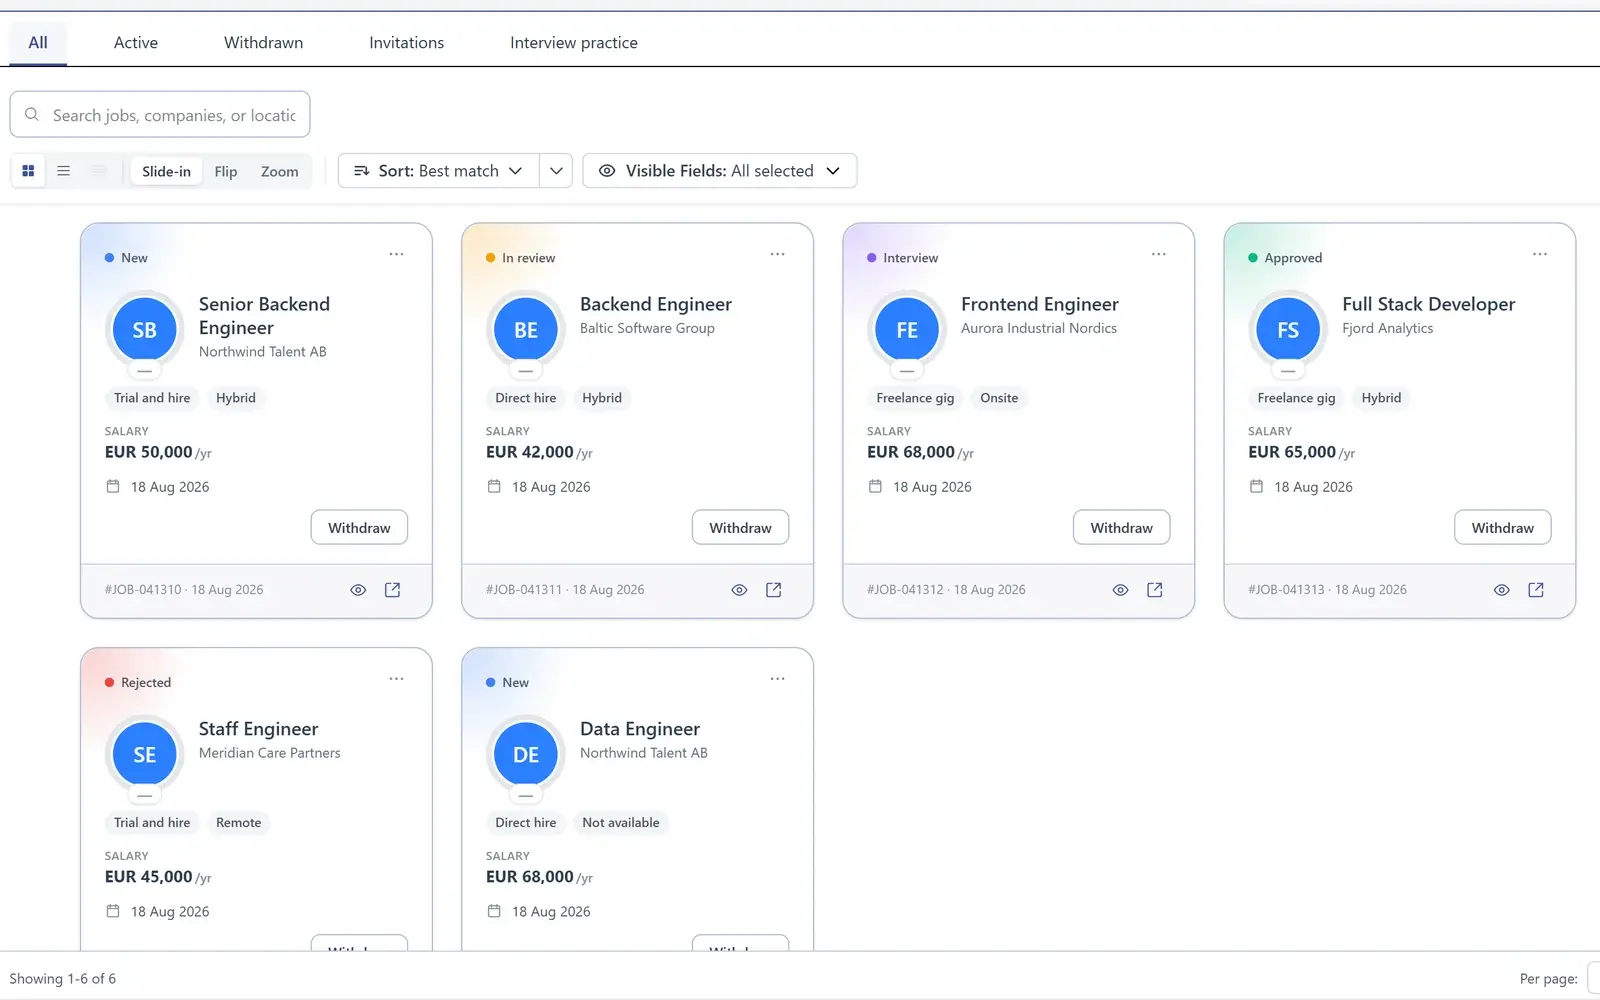Open external link for Senior Backend Engineer card
The width and height of the screenshot is (1600, 1000).
392,590
